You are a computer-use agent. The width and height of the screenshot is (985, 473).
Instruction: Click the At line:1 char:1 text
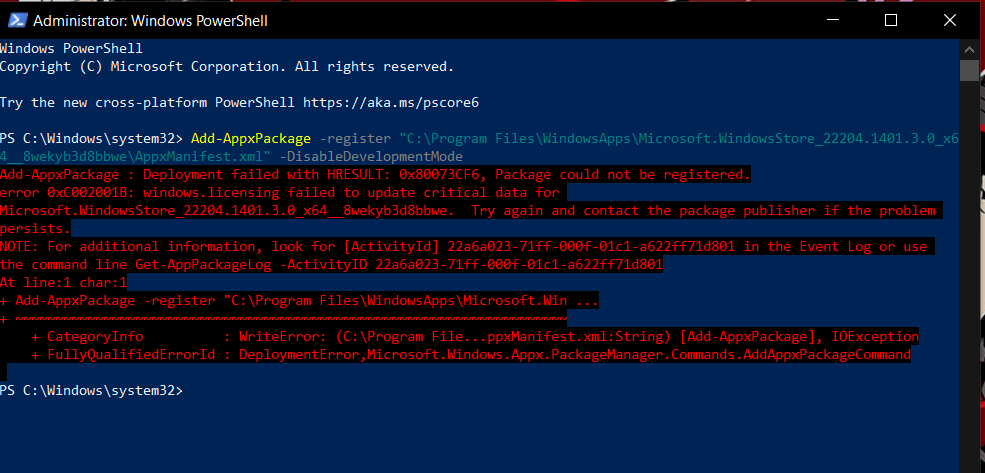pos(63,283)
